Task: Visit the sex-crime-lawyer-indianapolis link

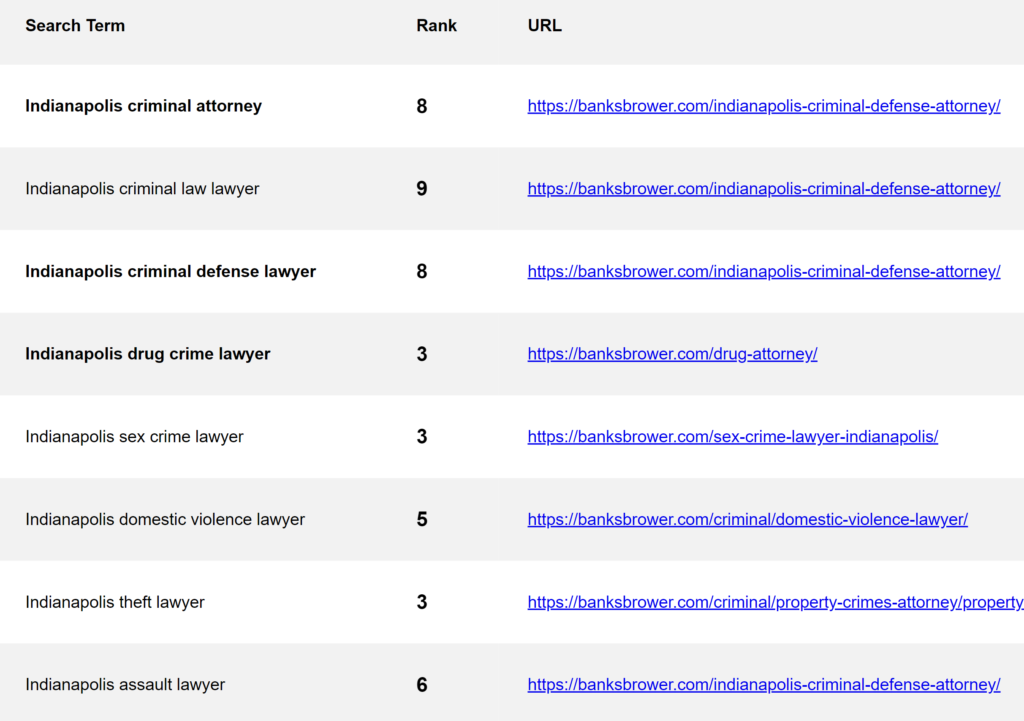Action: [x=733, y=436]
